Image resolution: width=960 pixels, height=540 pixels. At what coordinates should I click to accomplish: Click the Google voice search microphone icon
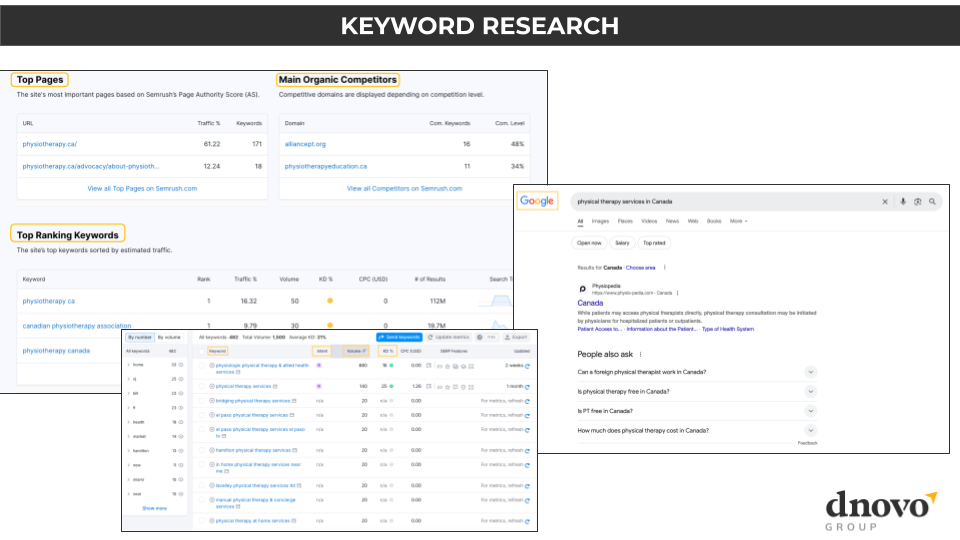[903, 201]
